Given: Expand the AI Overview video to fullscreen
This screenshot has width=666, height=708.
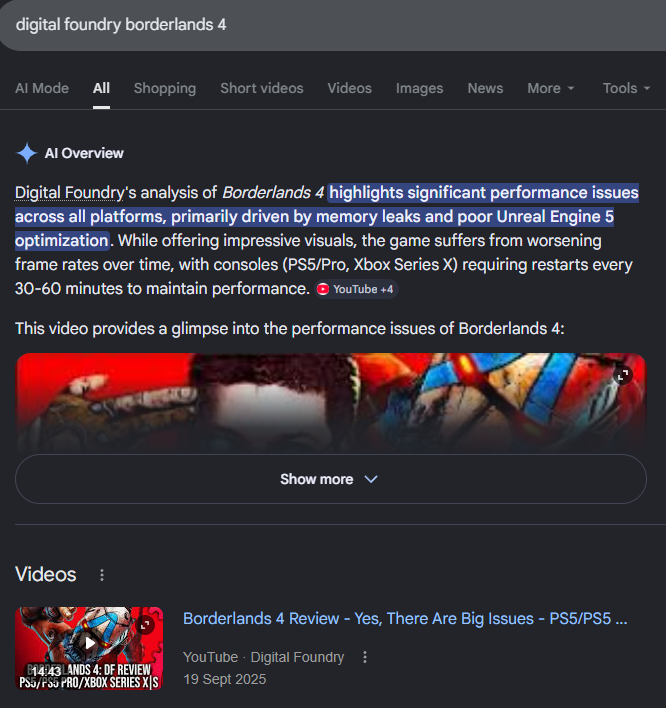Looking at the screenshot, I should click(623, 375).
